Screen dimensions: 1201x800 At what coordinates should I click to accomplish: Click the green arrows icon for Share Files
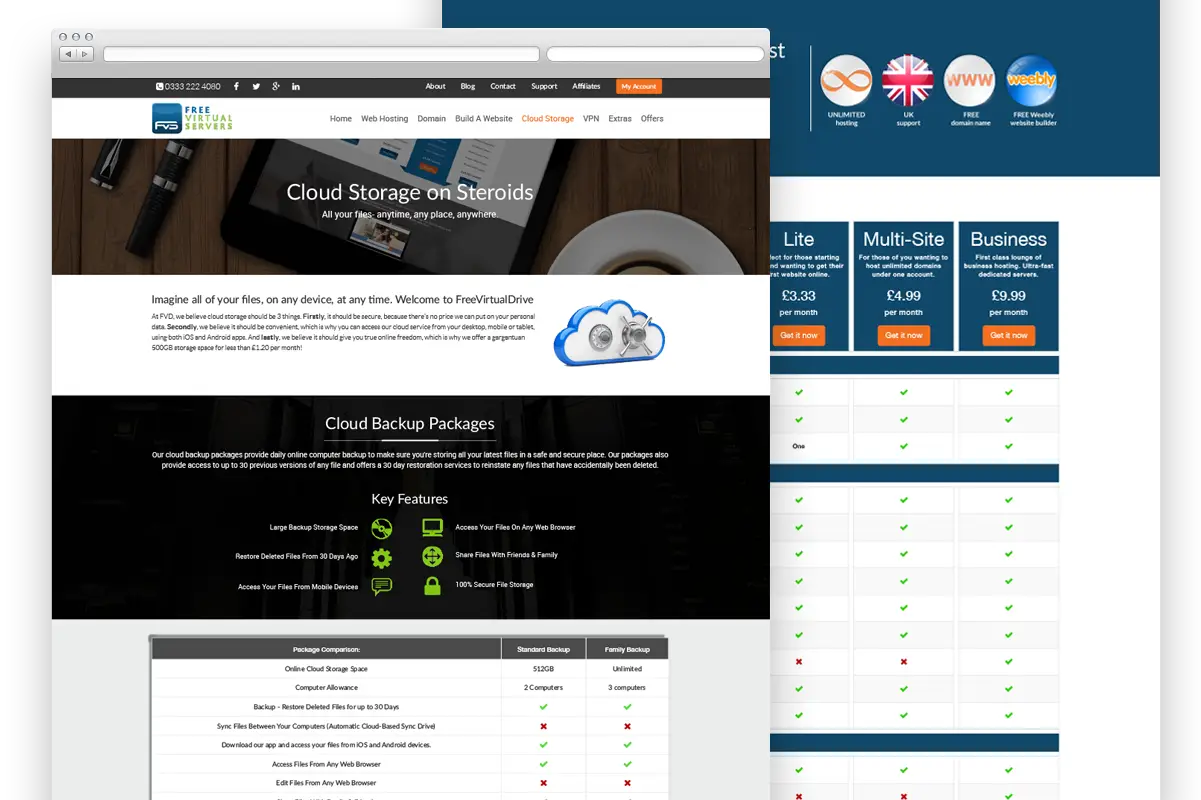(x=432, y=556)
